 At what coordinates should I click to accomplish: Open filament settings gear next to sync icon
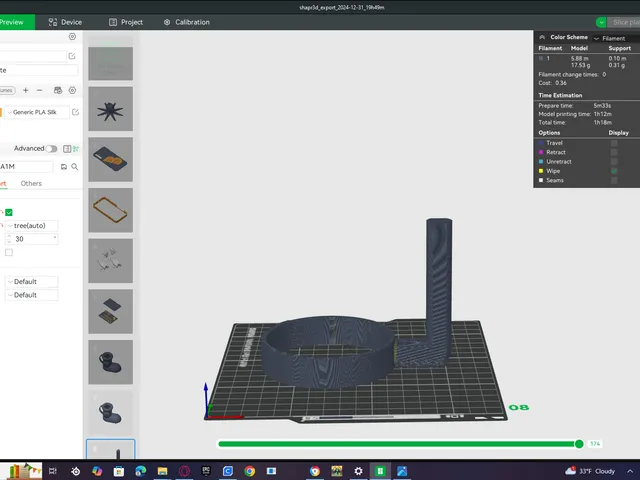click(72, 90)
